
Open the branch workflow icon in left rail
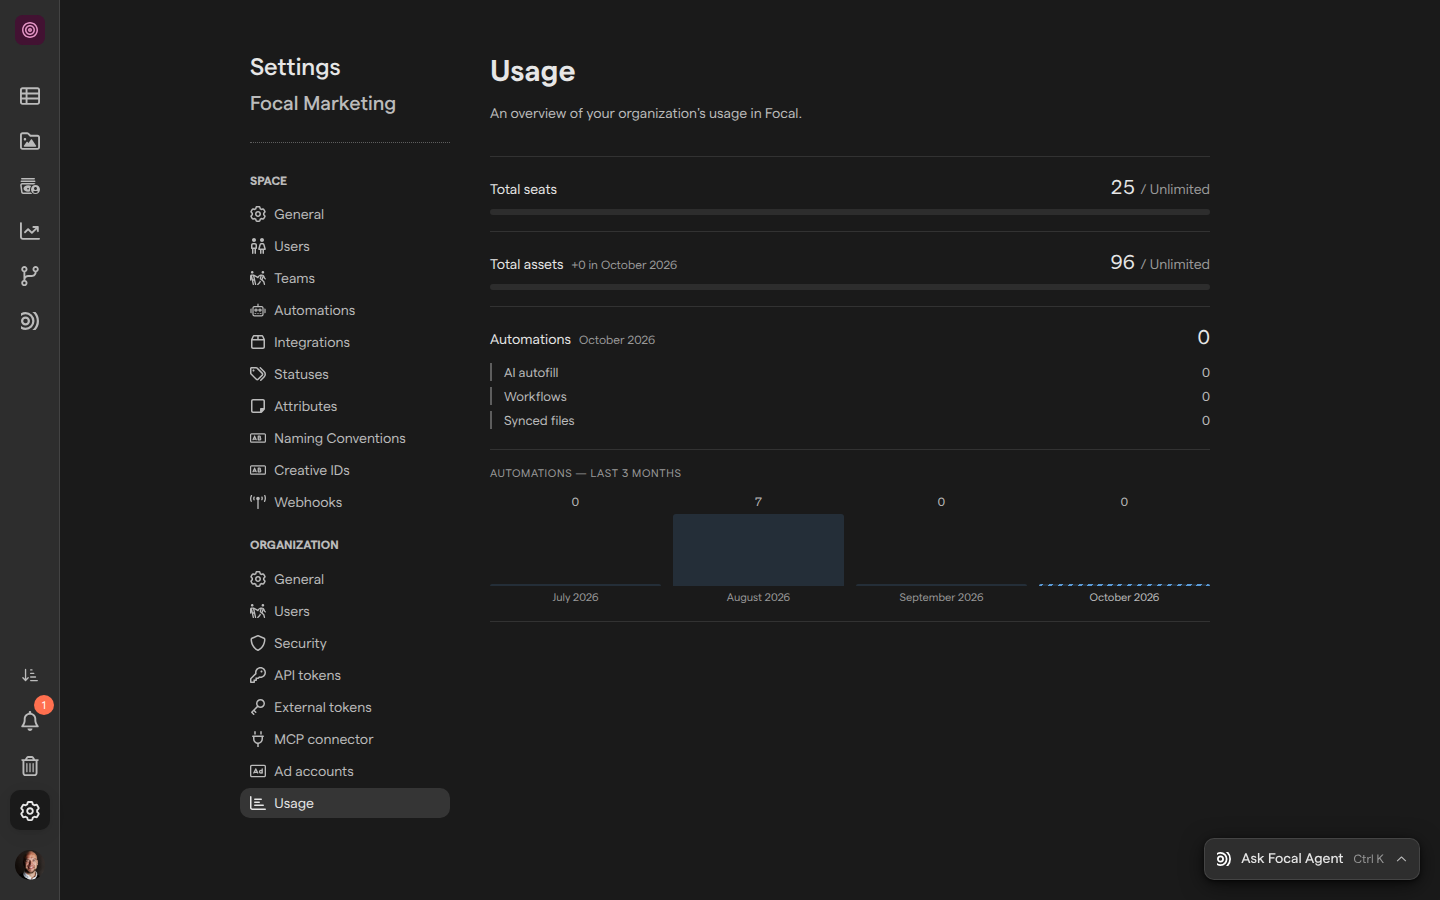coord(30,276)
